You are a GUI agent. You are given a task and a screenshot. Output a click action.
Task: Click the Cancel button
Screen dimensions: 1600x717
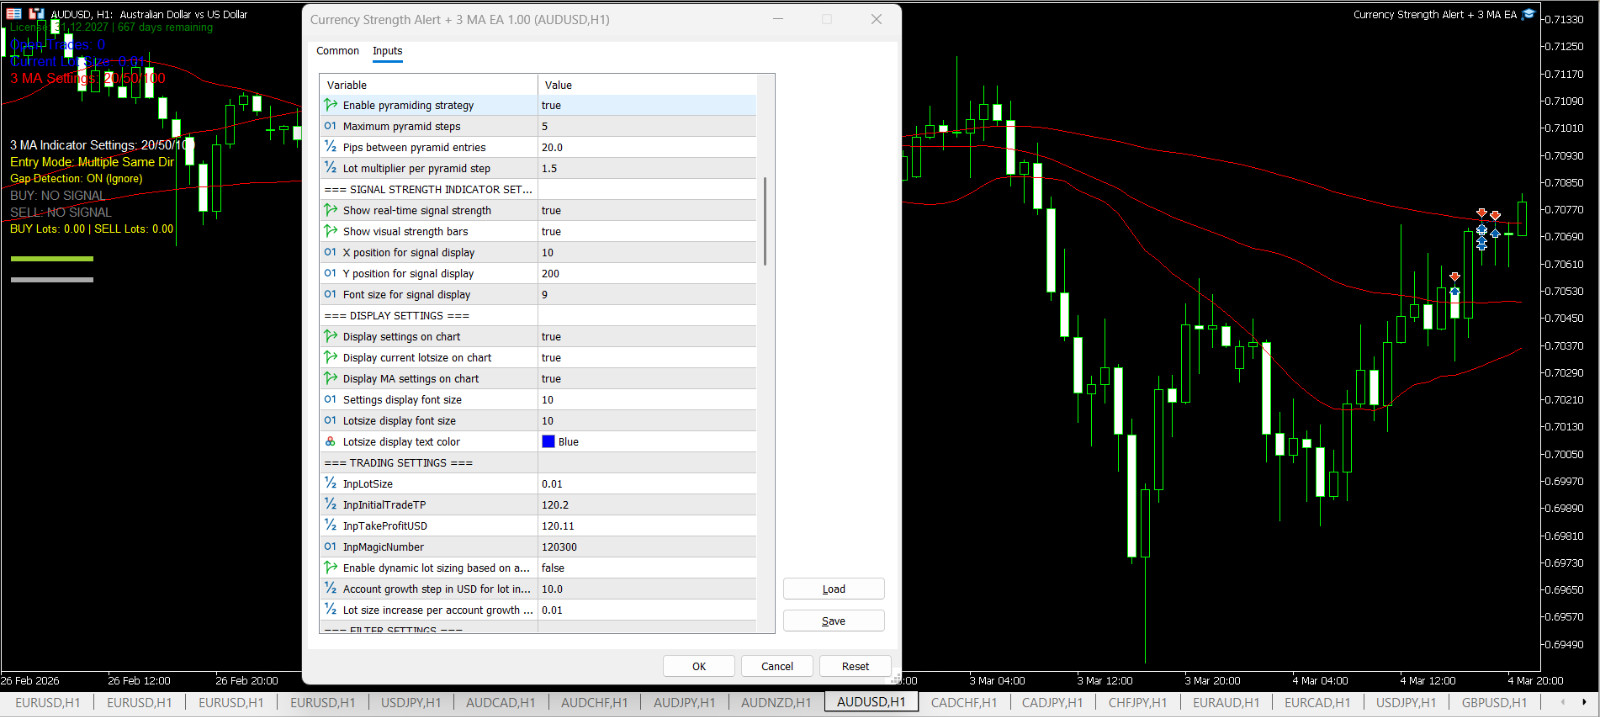coord(777,666)
